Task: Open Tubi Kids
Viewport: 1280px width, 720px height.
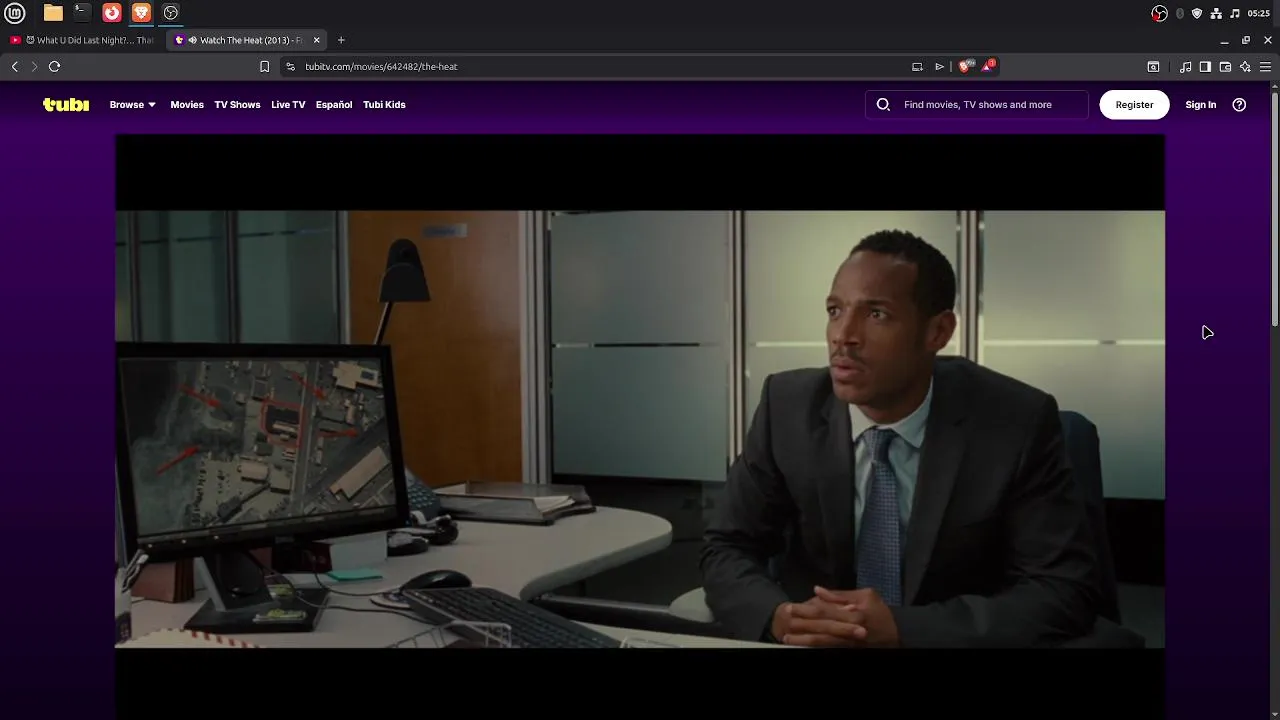Action: [x=384, y=104]
